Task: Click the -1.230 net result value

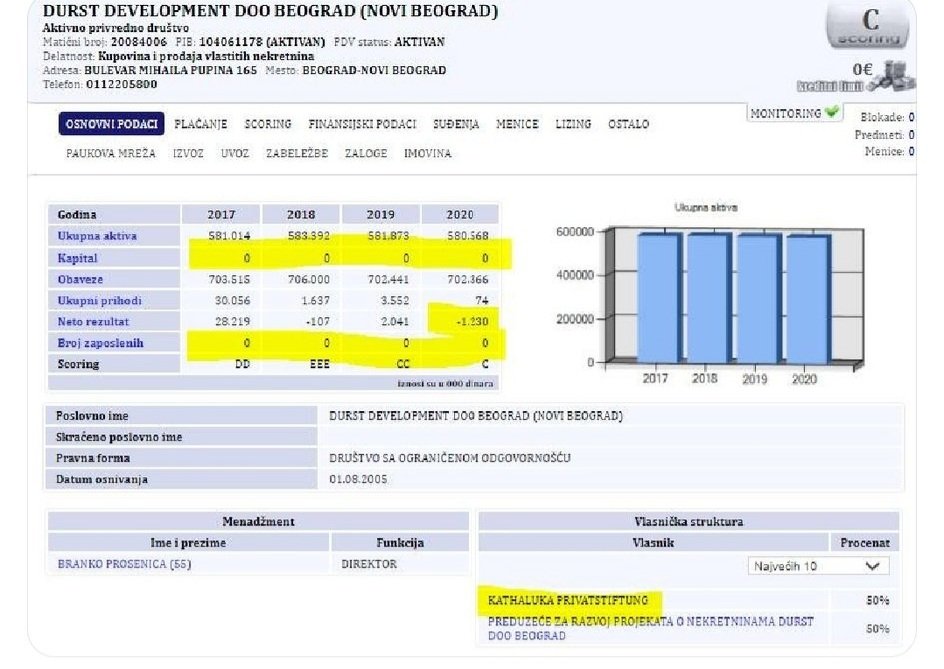Action: pos(472,322)
